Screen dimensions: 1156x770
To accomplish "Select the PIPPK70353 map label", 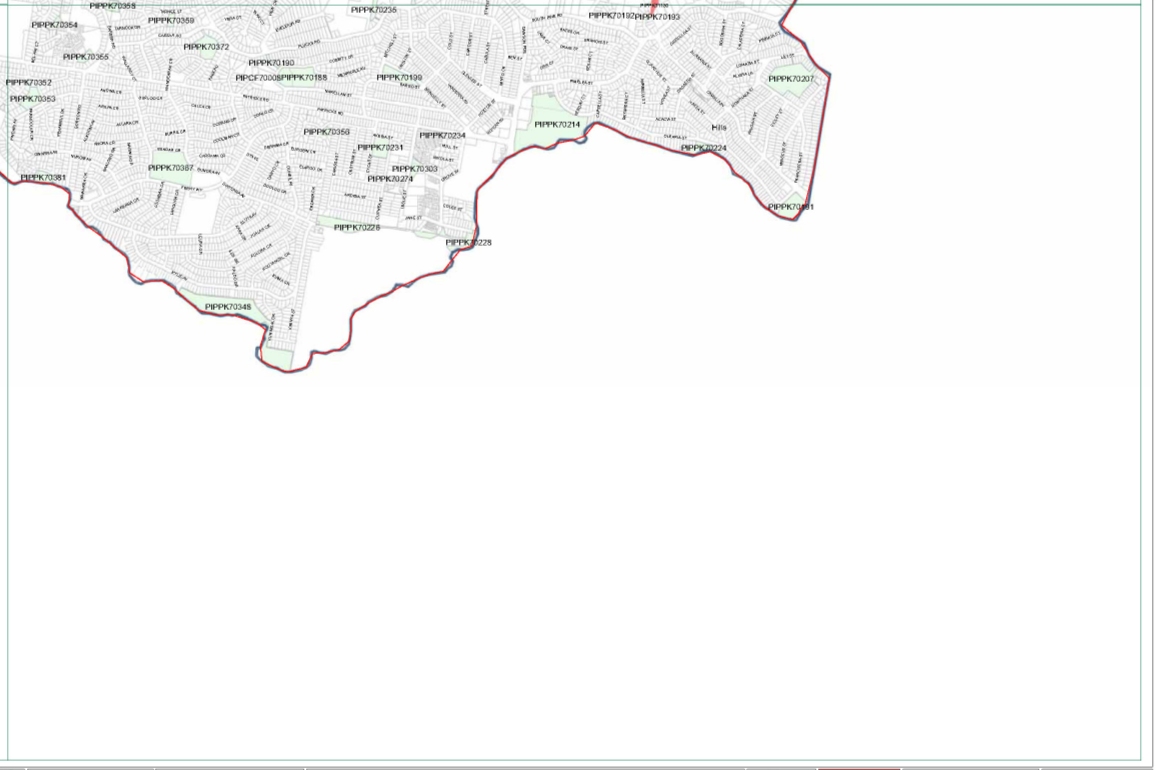I will [x=33, y=99].
